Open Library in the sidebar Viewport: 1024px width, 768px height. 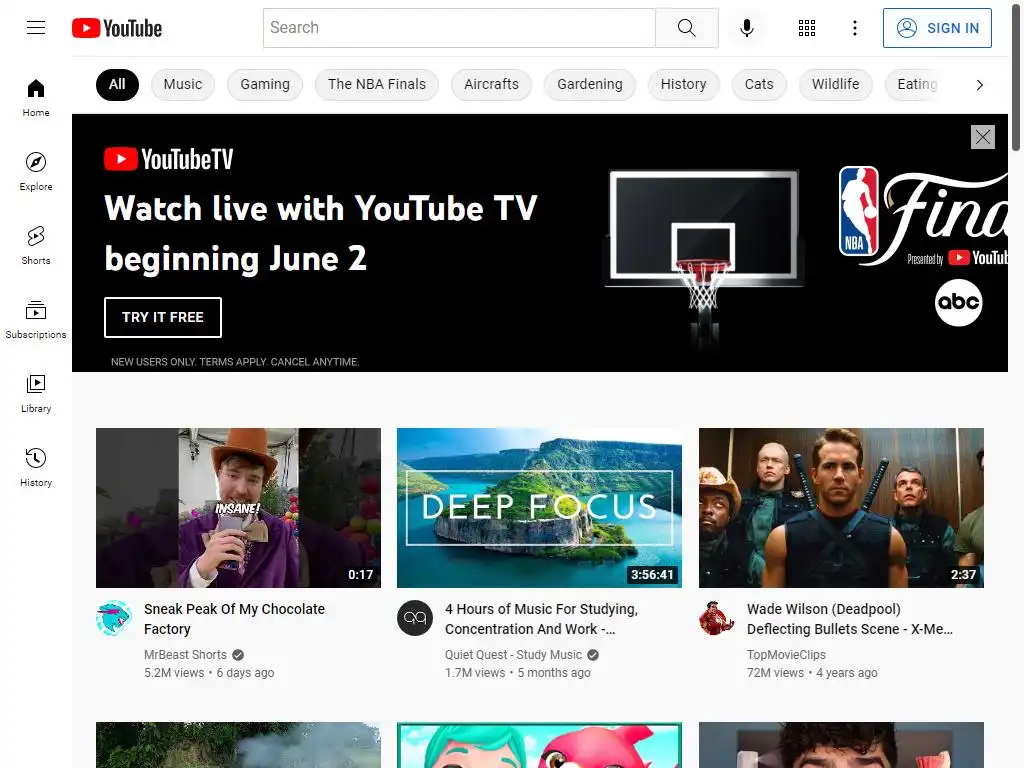coord(36,394)
